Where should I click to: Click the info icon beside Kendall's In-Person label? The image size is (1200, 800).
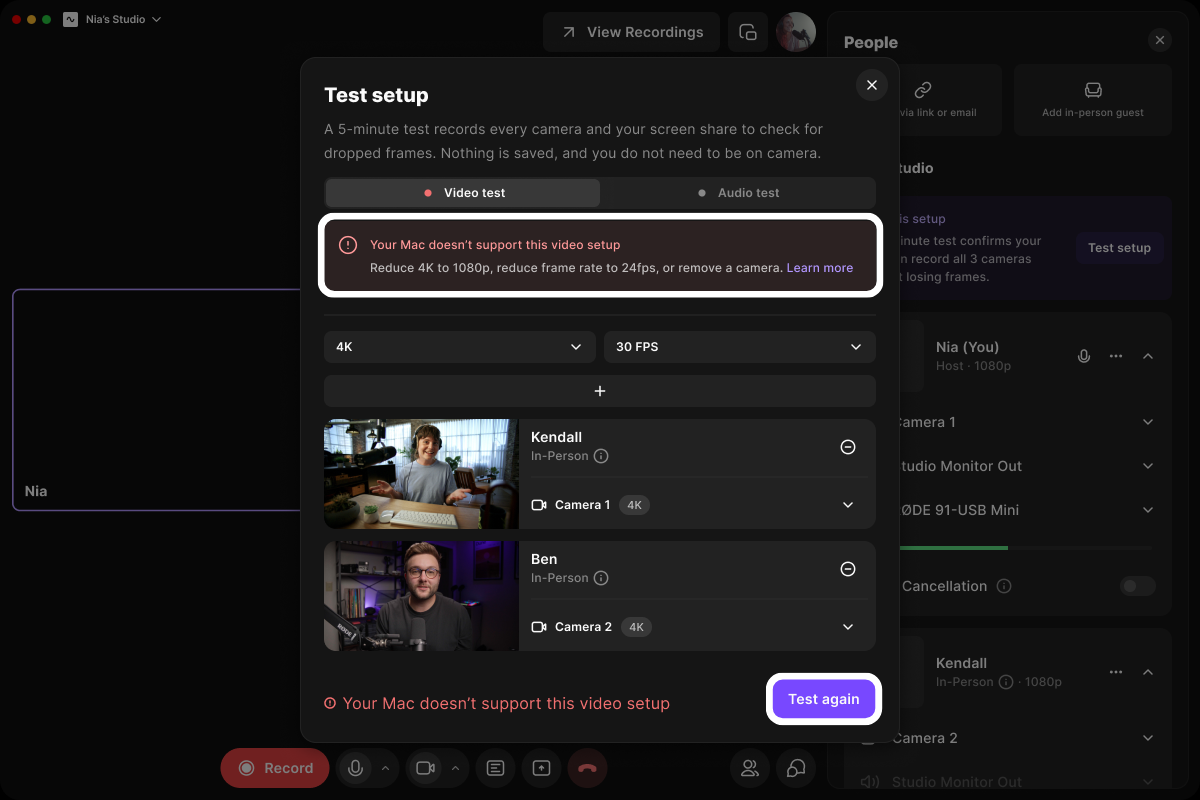(x=601, y=456)
